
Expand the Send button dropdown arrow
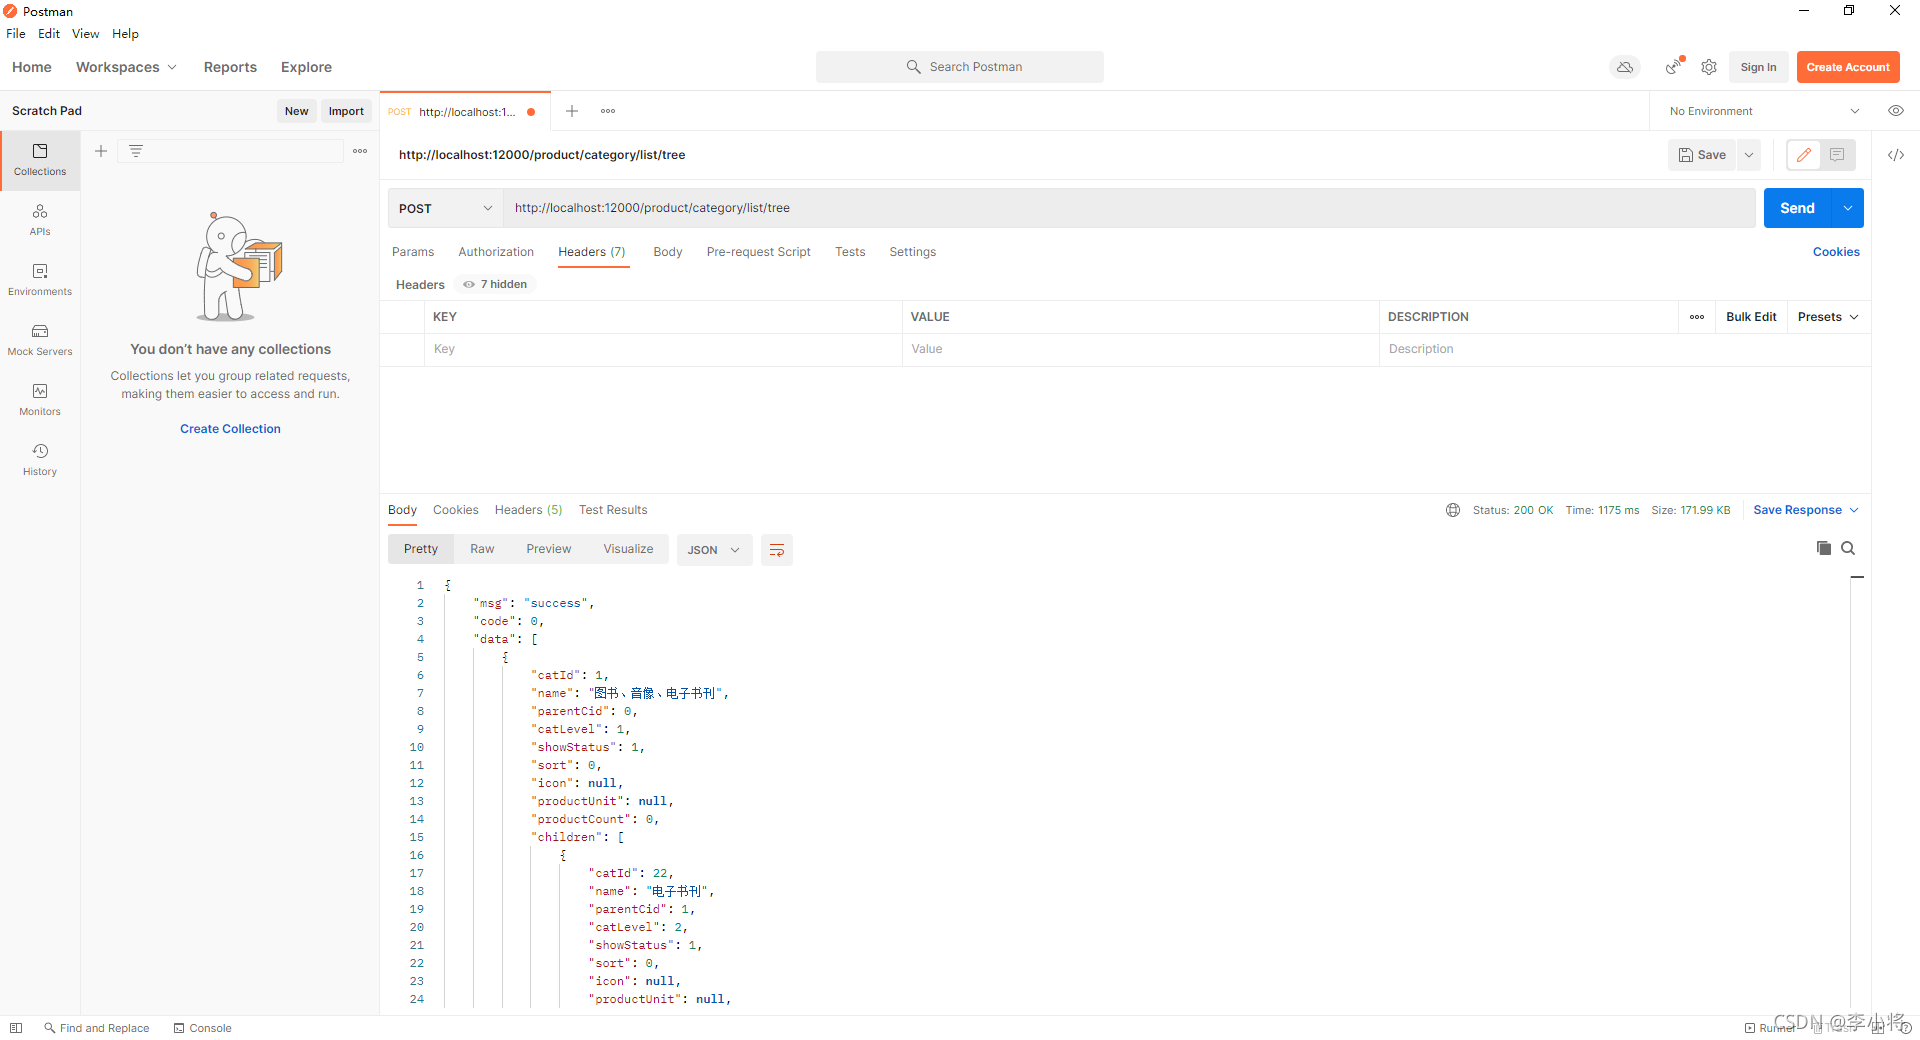(x=1848, y=208)
